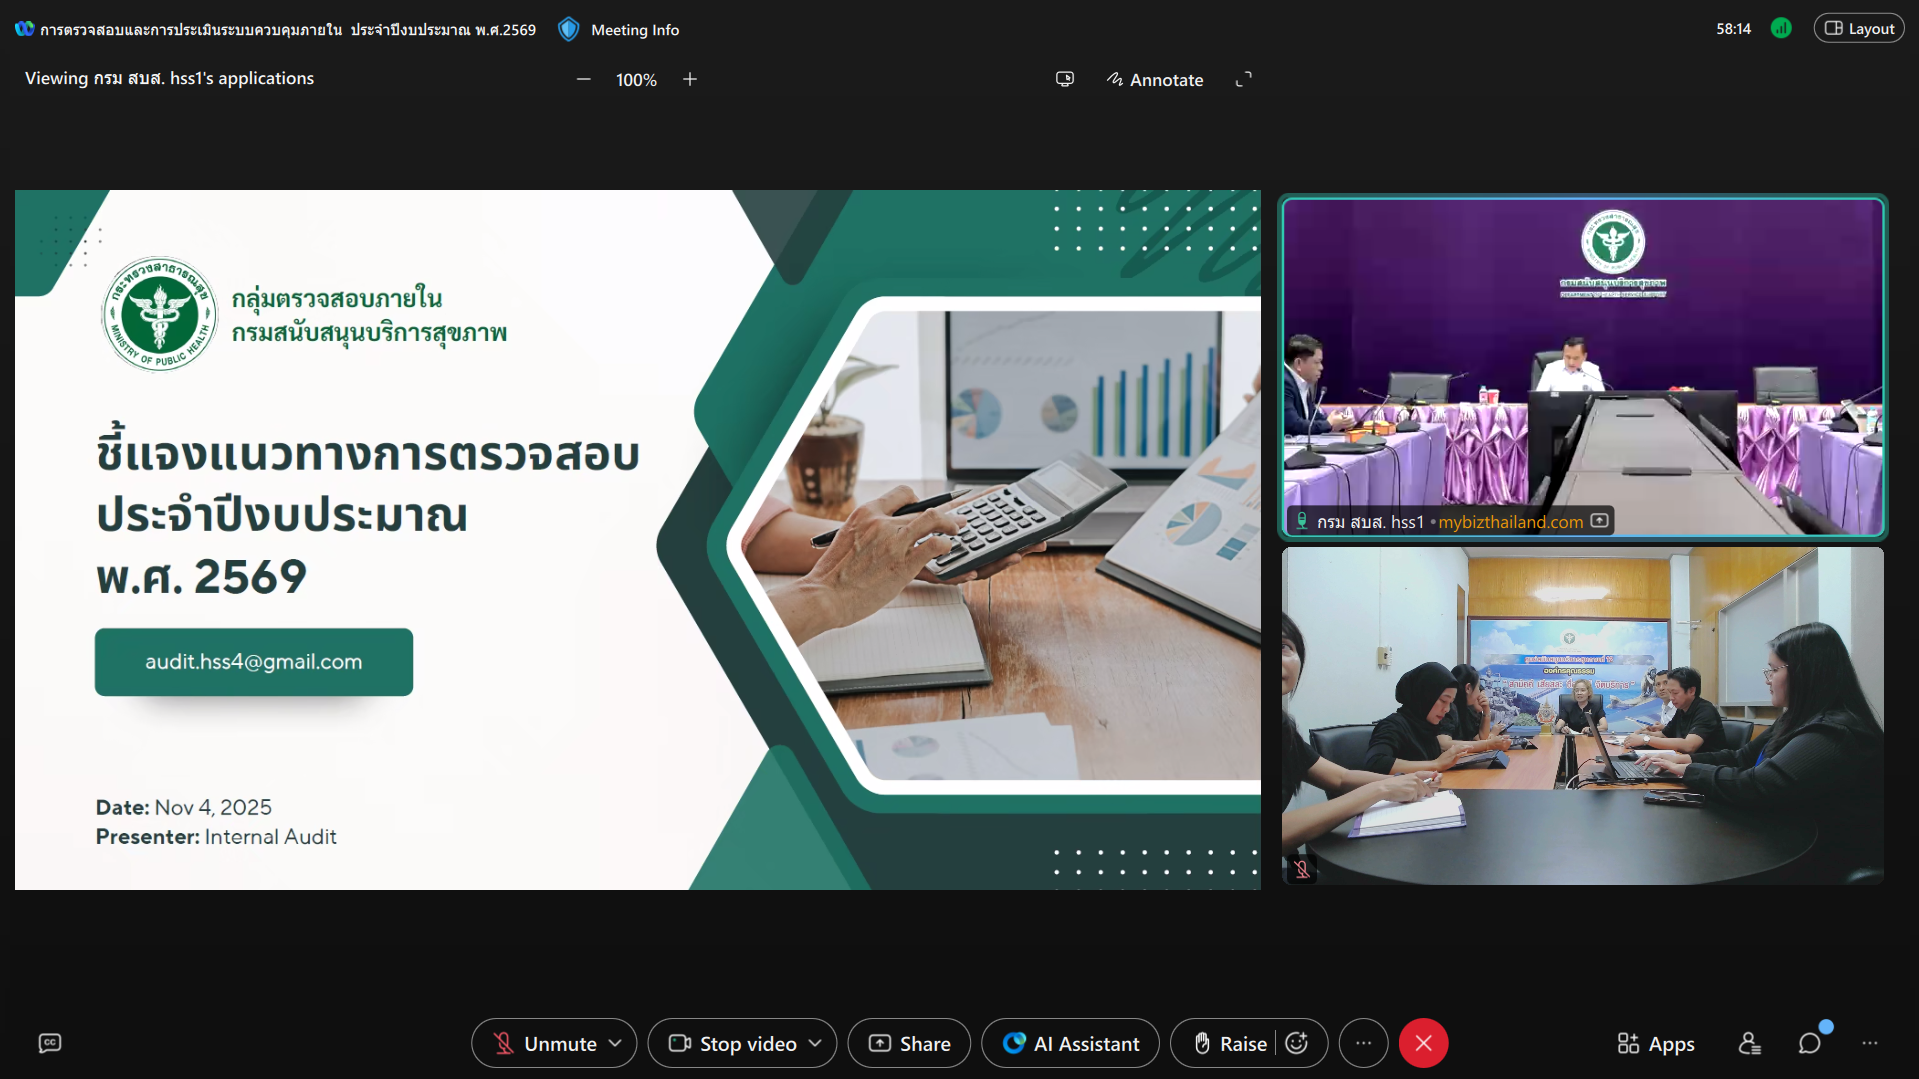
Task: Click the Share button
Action: [x=909, y=1043]
